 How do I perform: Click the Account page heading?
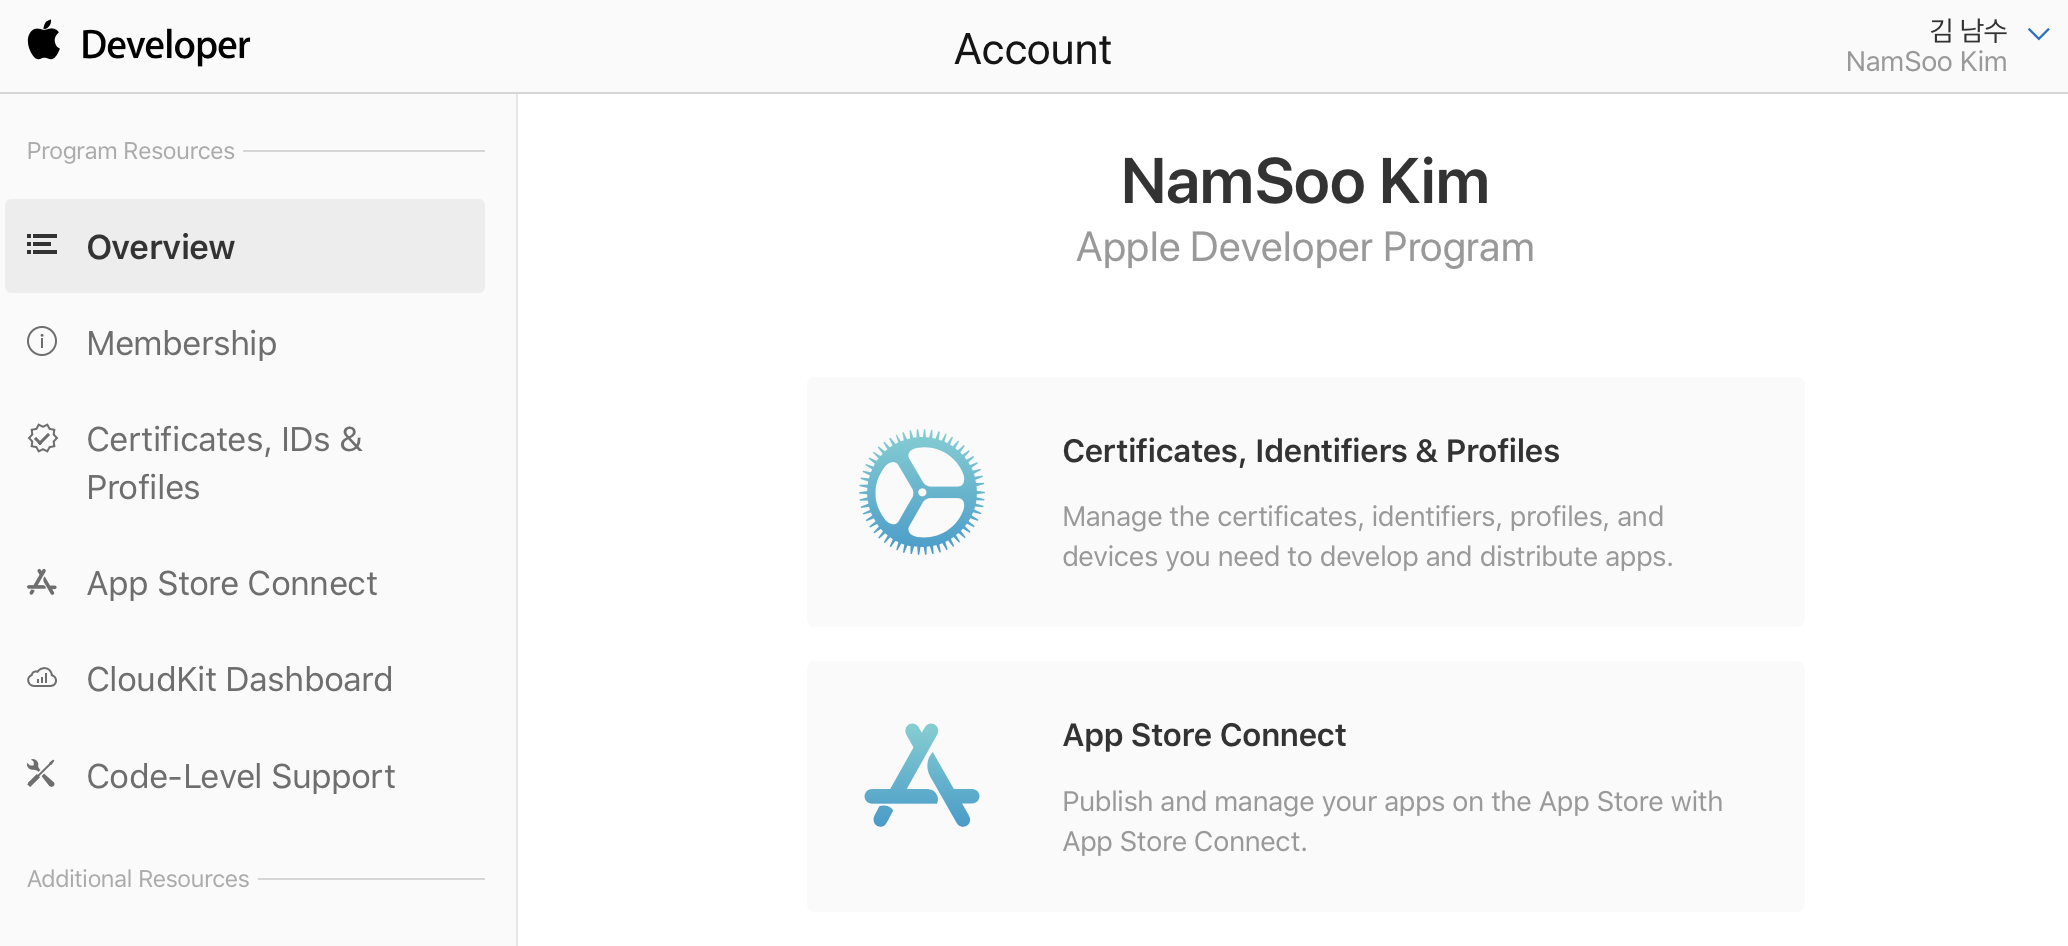(x=1033, y=49)
